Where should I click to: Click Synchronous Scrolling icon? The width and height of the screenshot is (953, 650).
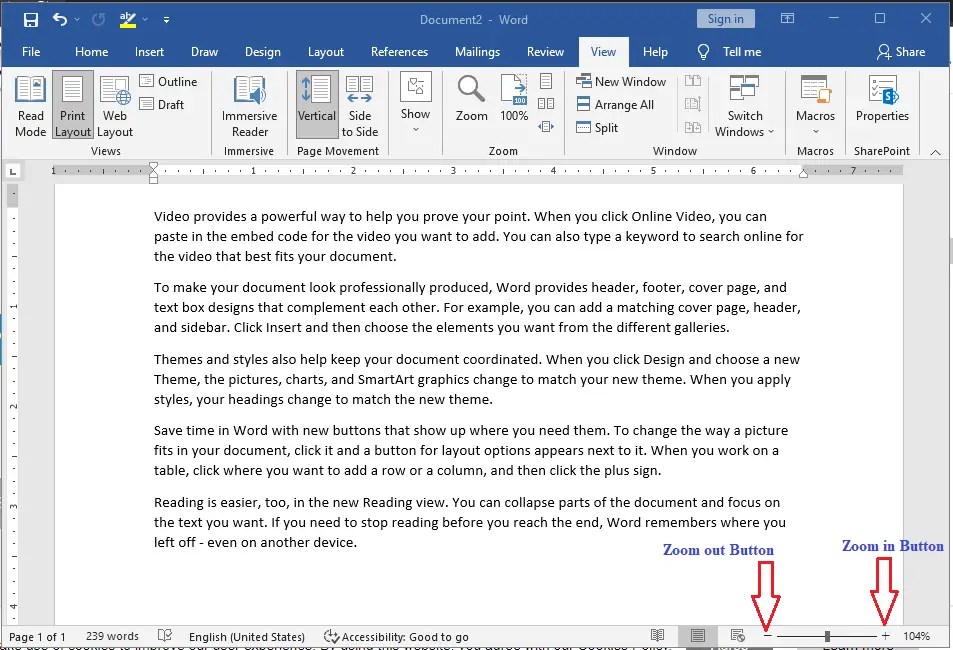coord(693,104)
